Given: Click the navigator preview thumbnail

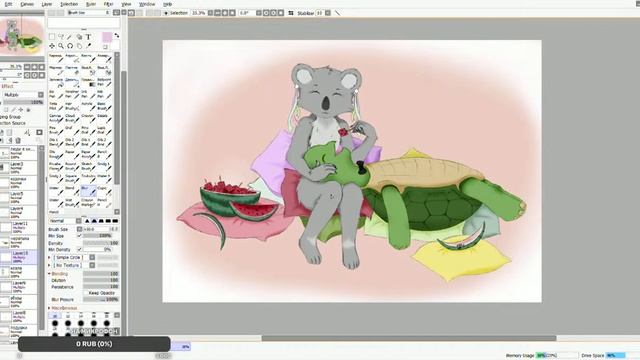Looking at the screenshot, I should (x=22, y=36).
